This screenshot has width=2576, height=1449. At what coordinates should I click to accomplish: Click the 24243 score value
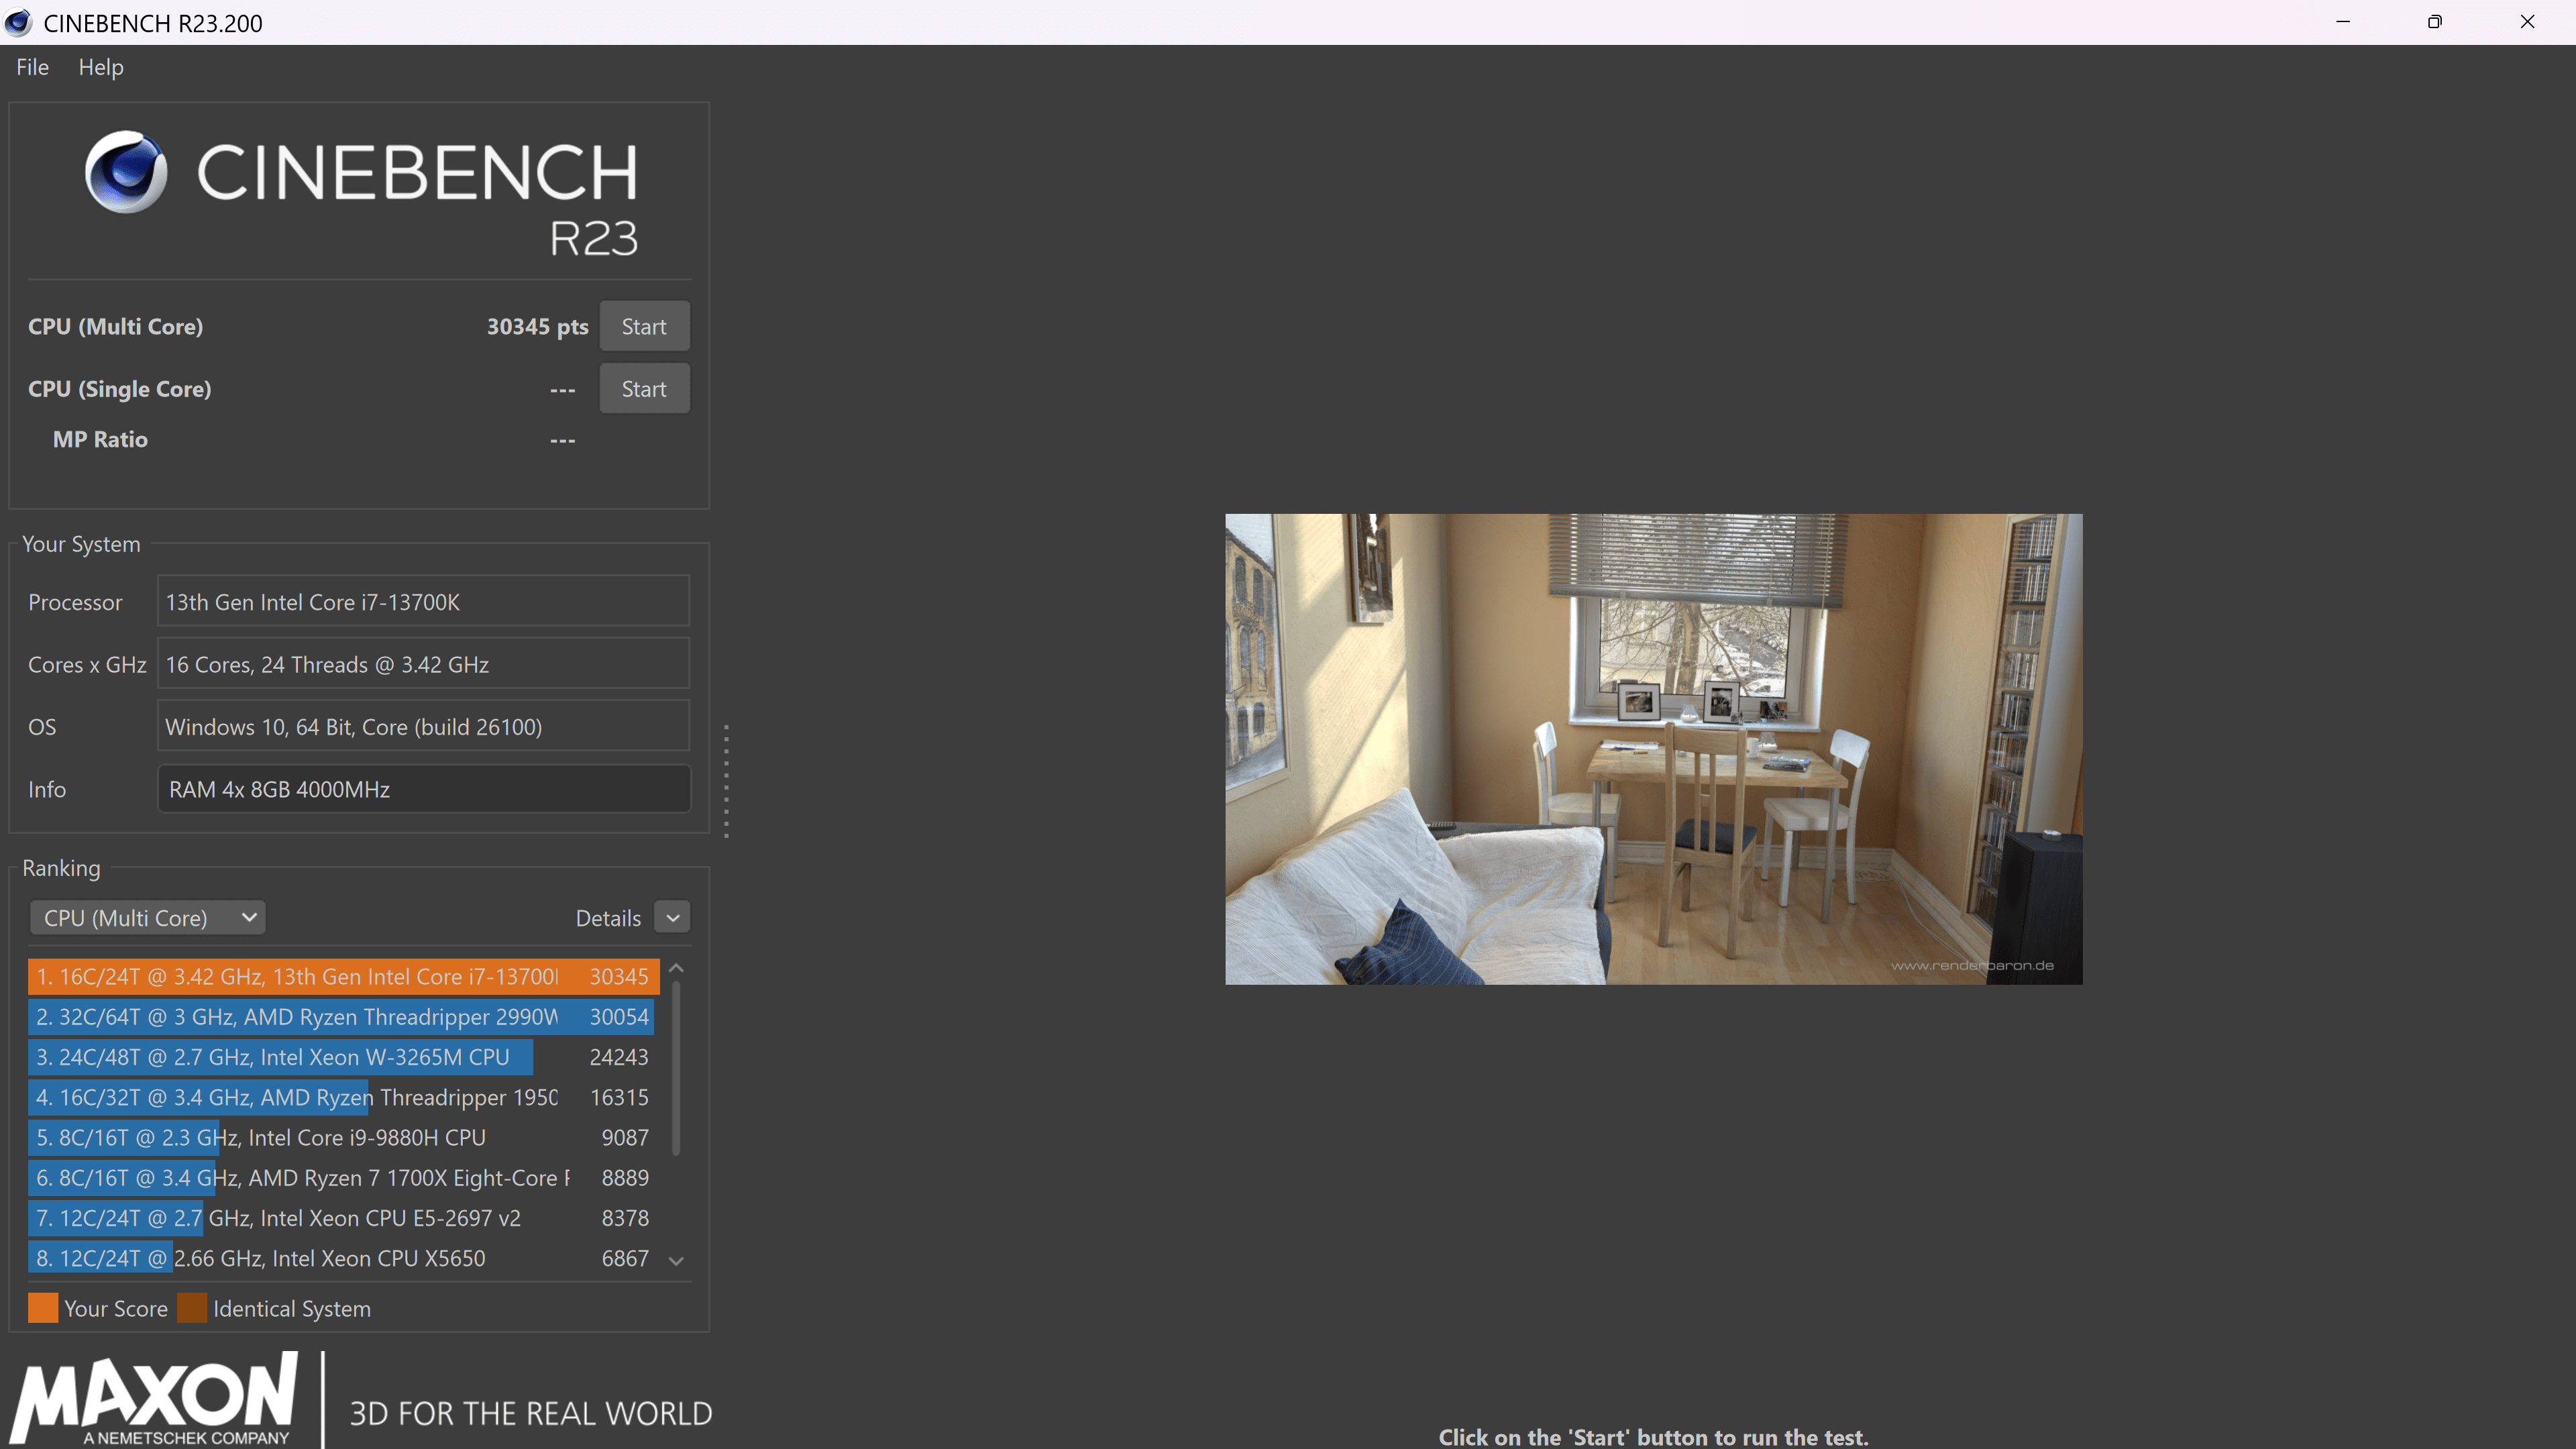point(619,1057)
